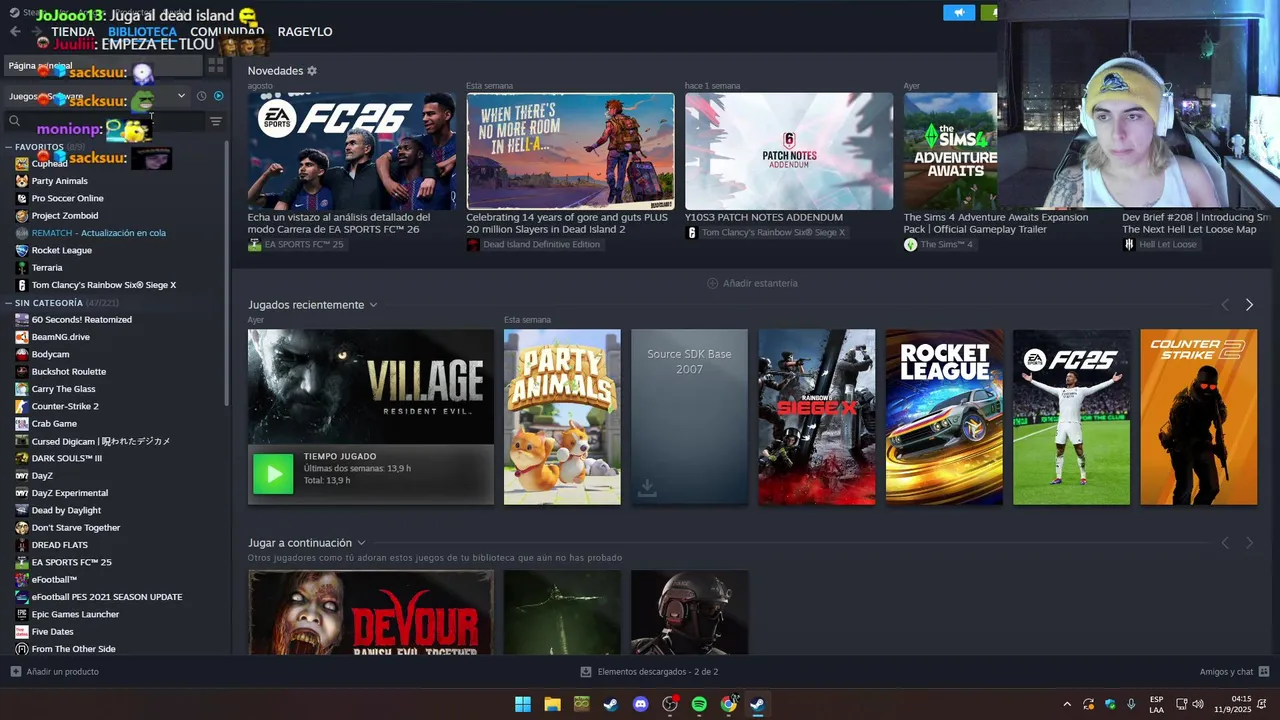Open Project Zomboid from the sidebar

(65, 216)
